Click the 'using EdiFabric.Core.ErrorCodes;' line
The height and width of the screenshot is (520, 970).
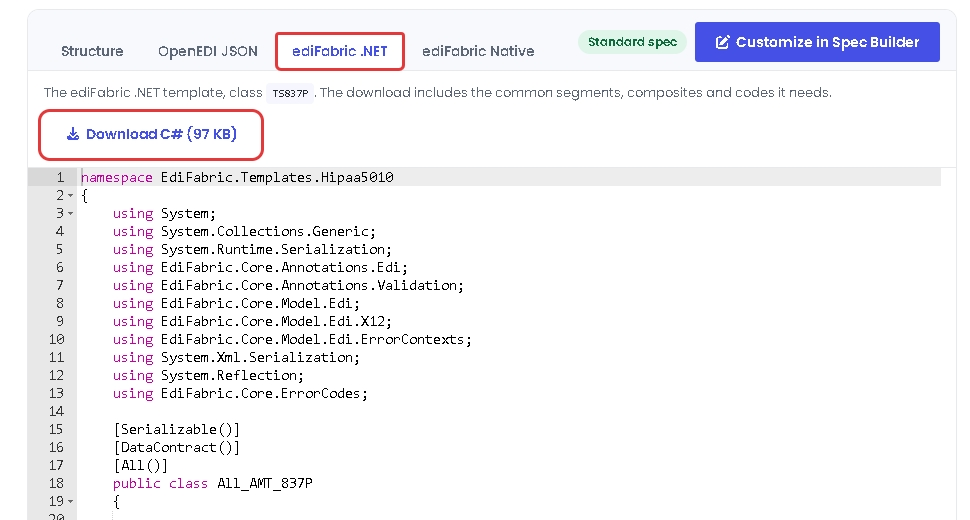[240, 393]
